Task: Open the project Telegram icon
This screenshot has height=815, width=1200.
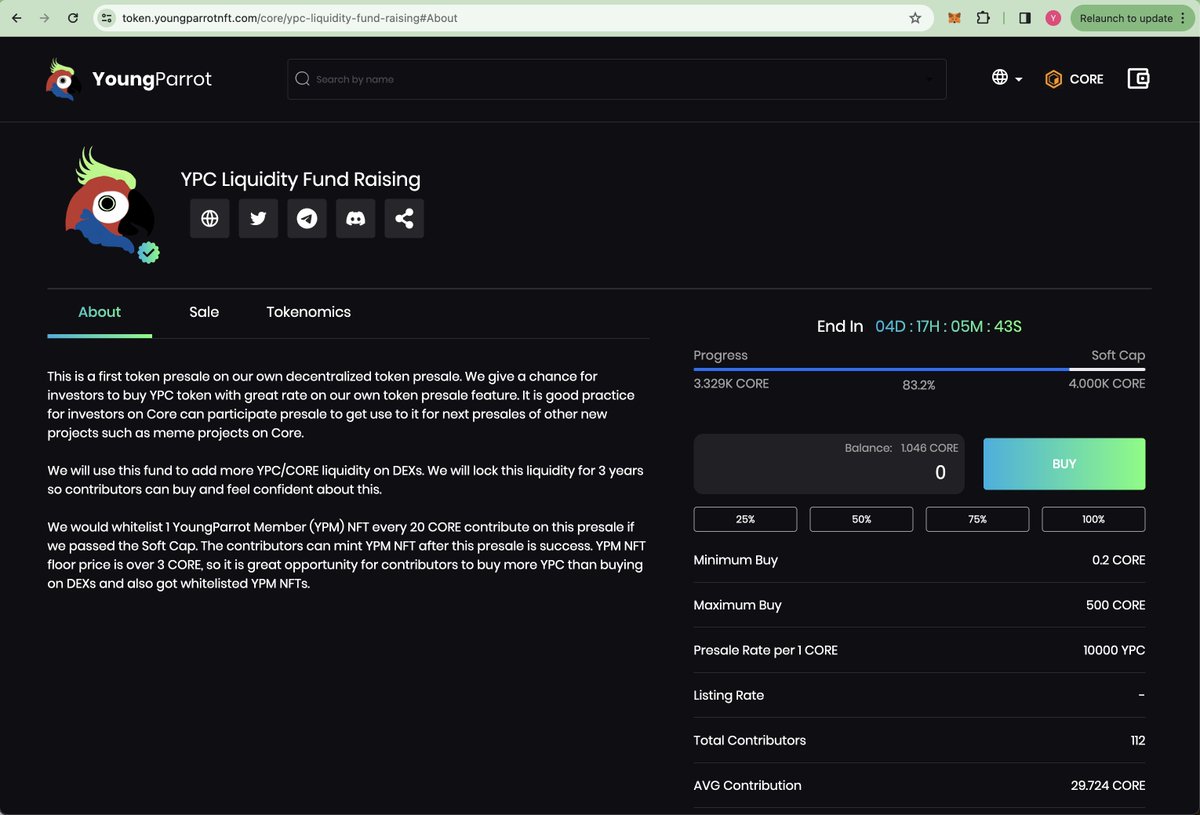Action: point(307,218)
